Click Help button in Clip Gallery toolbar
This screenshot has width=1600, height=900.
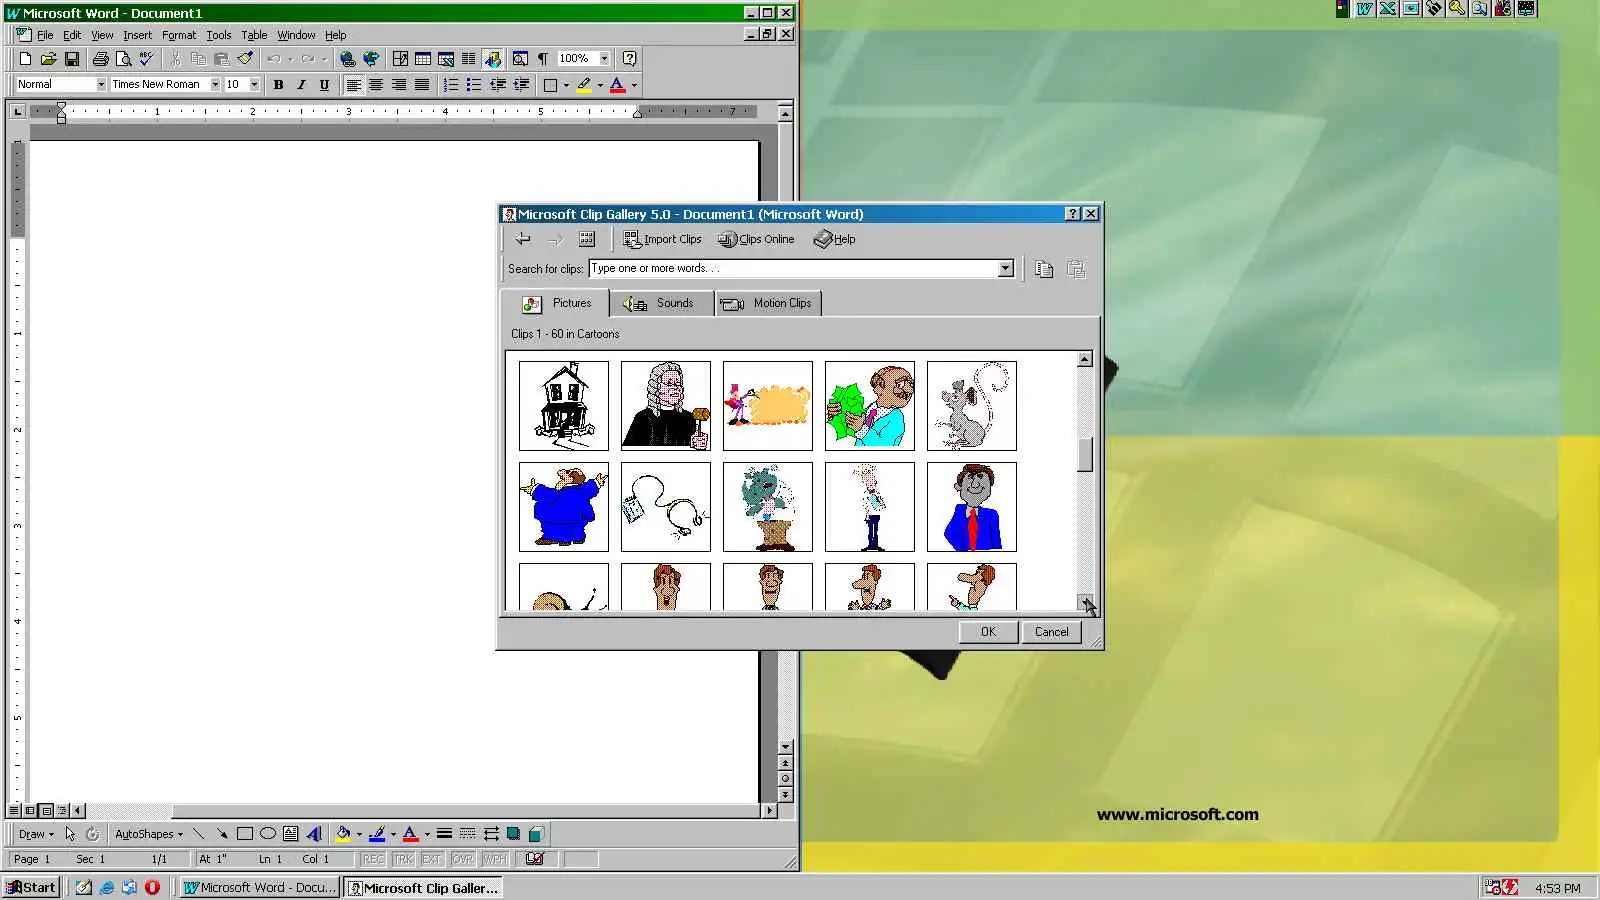click(x=835, y=239)
